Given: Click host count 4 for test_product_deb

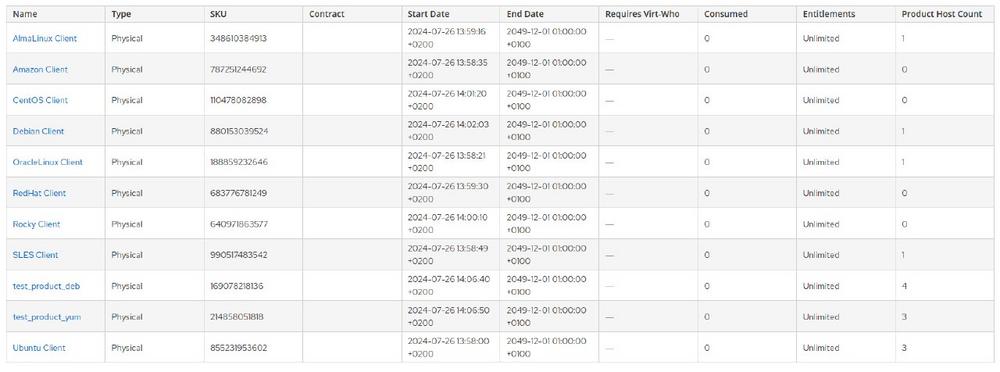Looking at the screenshot, I should [x=904, y=286].
